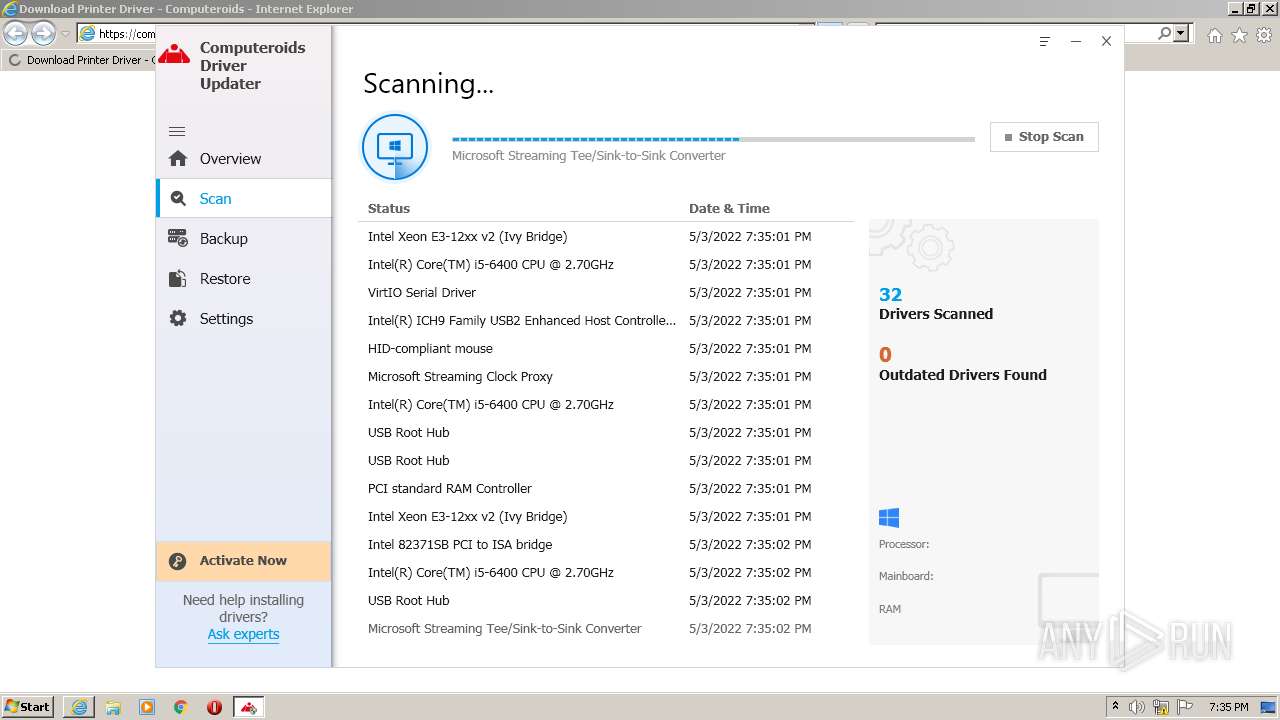The width and height of the screenshot is (1280, 720).
Task: Select PCI standard RAM Controller row
Action: (606, 489)
